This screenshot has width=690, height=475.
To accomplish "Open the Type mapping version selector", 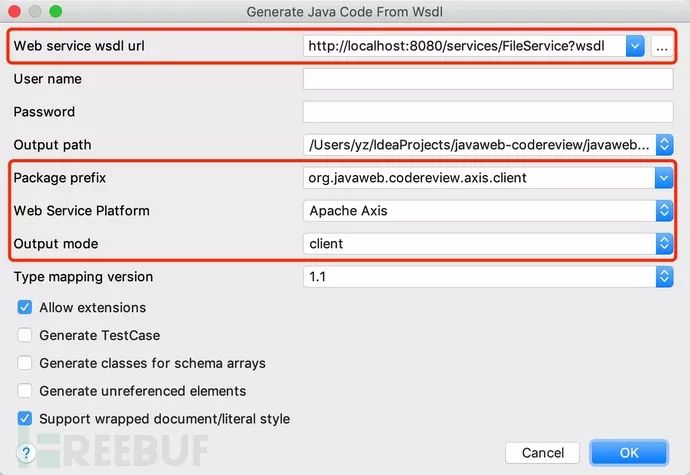I will (x=664, y=277).
